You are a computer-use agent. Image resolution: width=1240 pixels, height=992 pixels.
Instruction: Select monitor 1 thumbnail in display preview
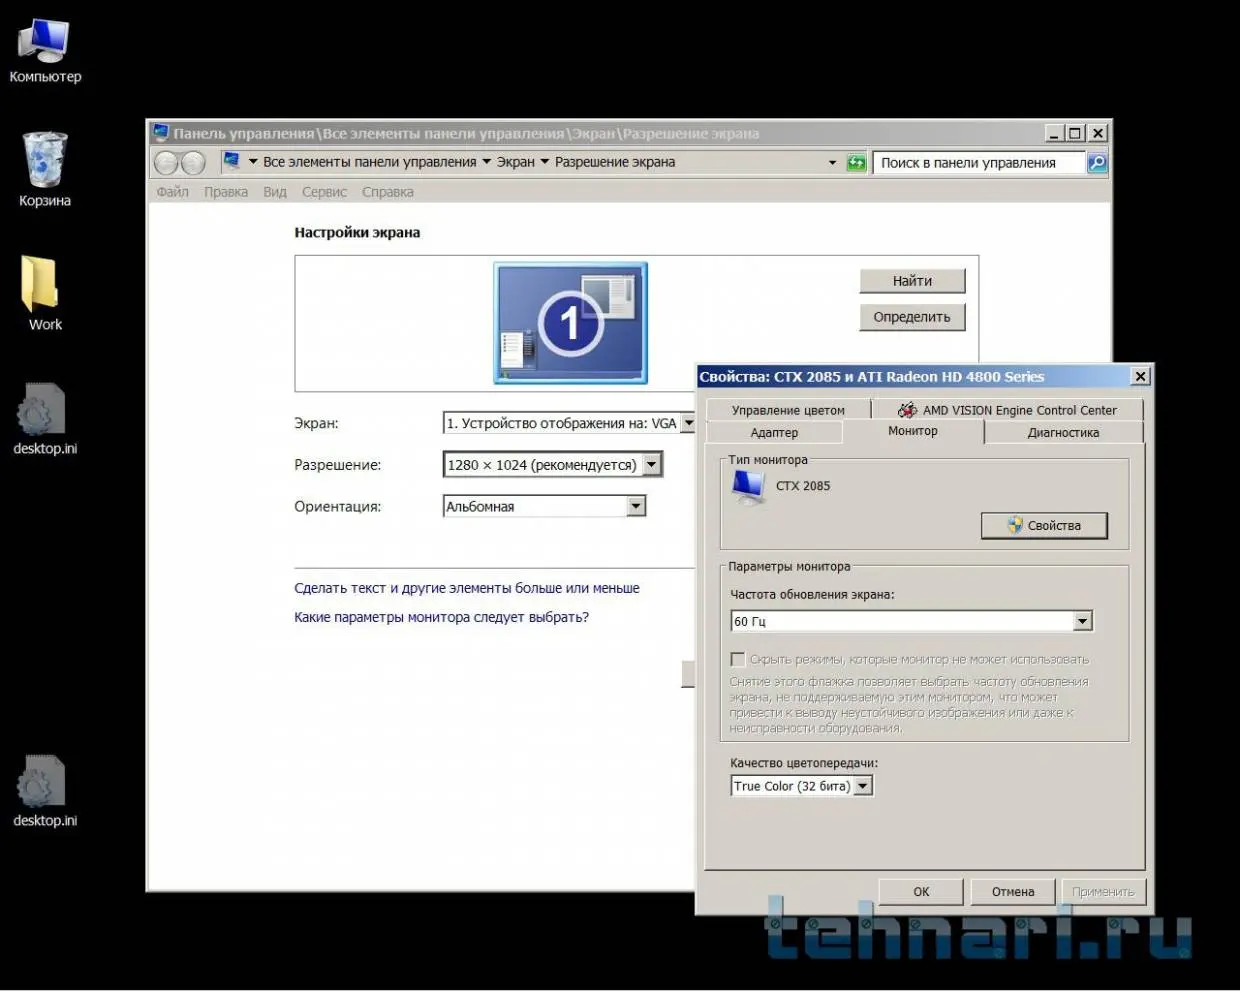570,322
